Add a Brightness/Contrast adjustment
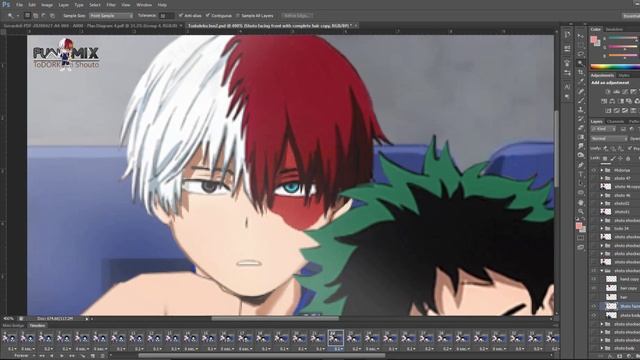Screen dimensions: 640x360 608,92
